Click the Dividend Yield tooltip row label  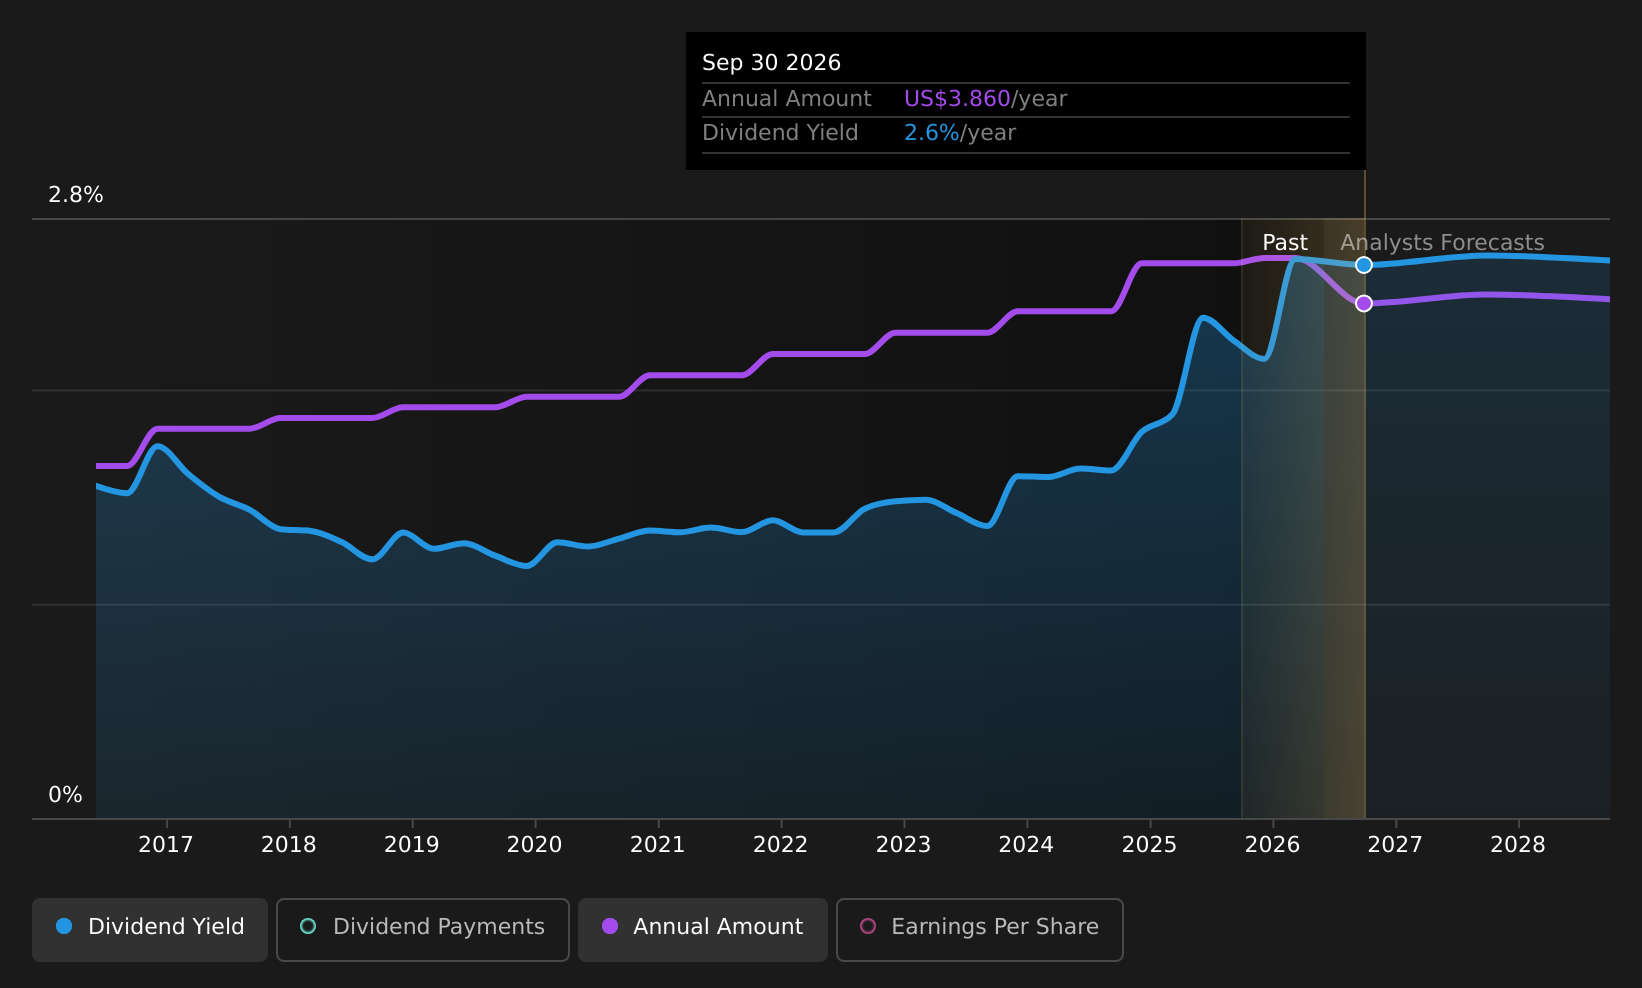[780, 133]
